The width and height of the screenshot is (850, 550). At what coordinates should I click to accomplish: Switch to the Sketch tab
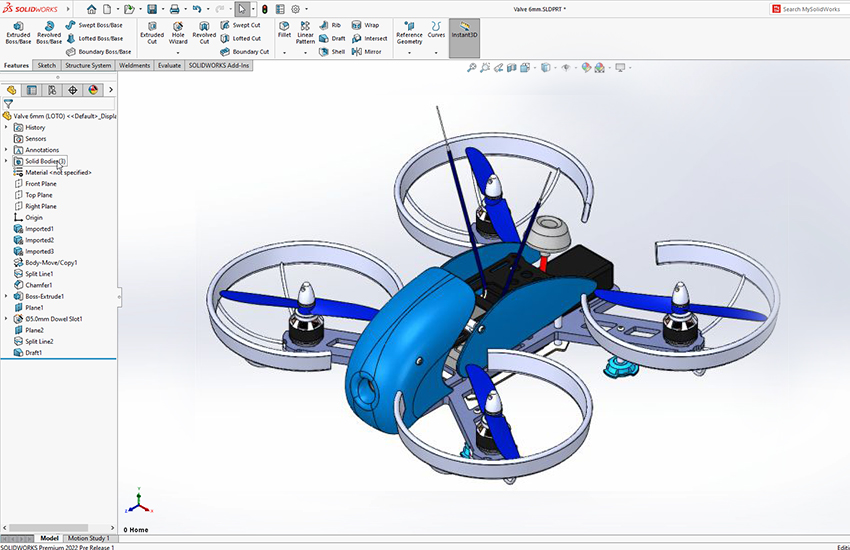coord(47,66)
